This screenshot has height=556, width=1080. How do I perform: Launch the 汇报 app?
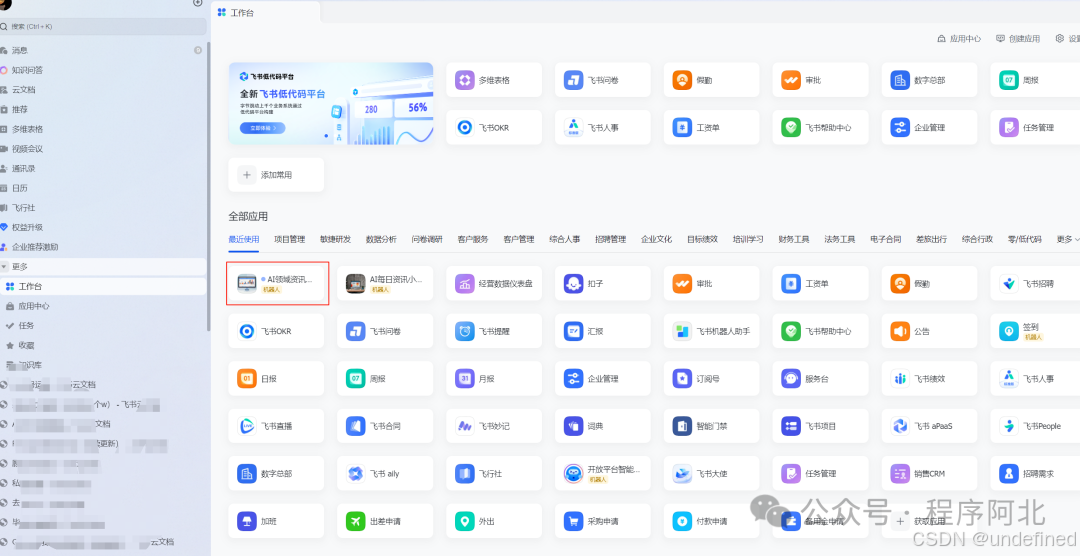coord(603,331)
